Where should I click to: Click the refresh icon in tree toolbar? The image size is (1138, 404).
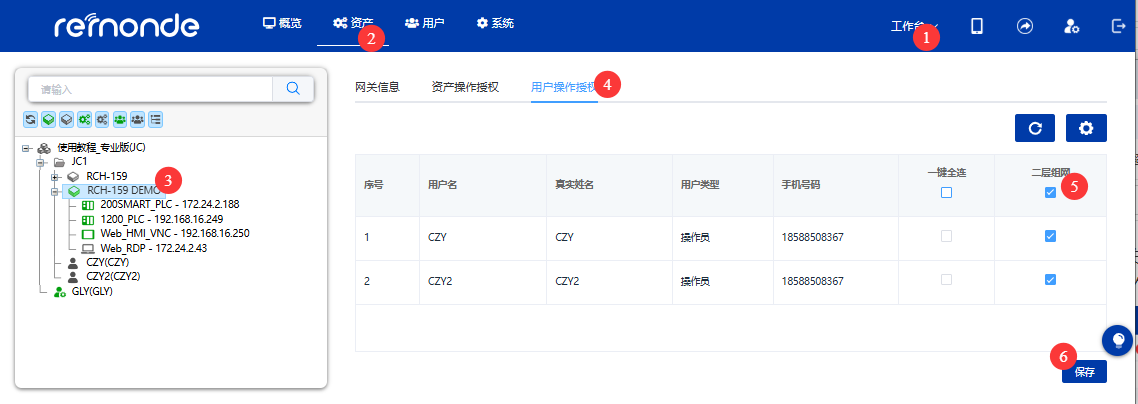(x=30, y=120)
